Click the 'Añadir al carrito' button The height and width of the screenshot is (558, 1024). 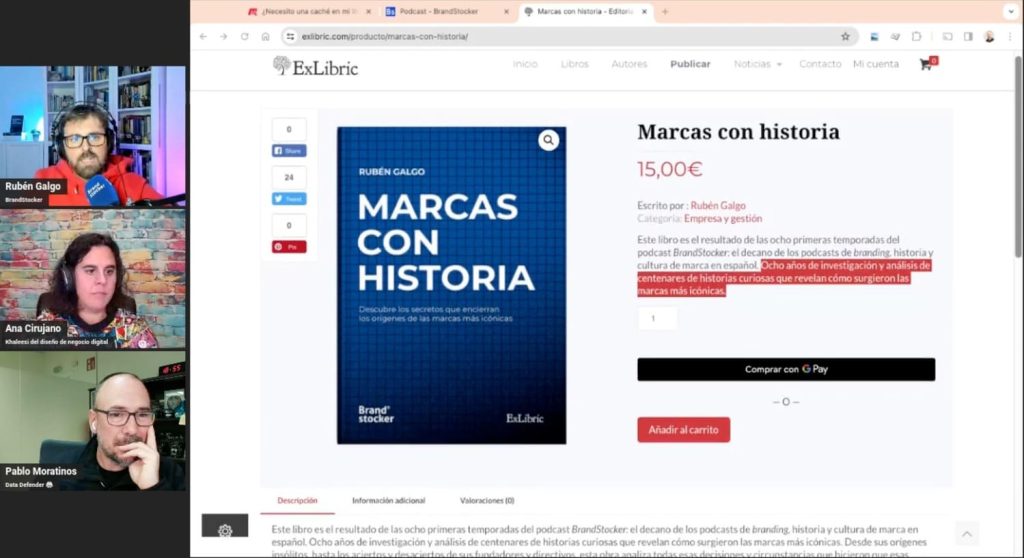pos(683,430)
